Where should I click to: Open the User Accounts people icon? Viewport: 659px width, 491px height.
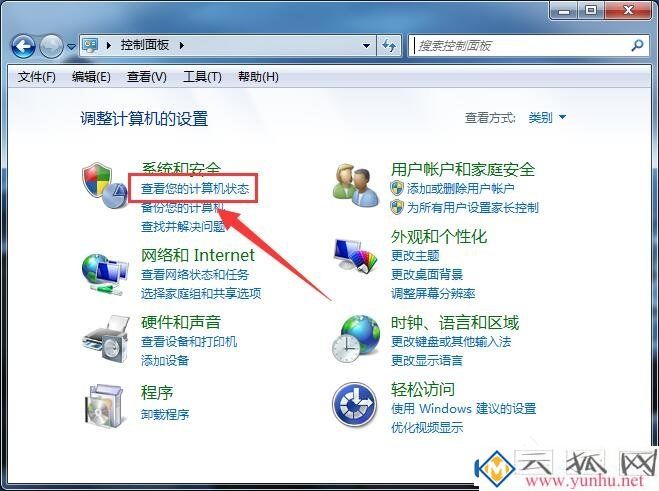coord(356,185)
